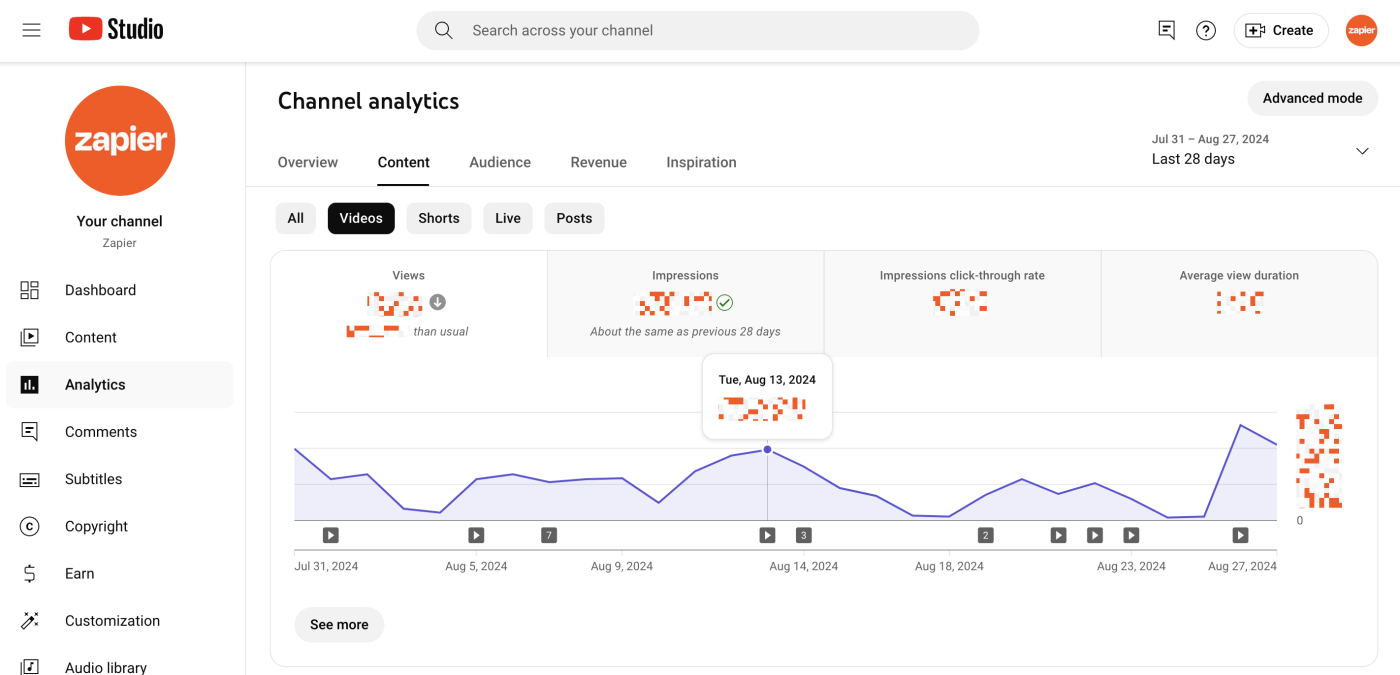The image size is (1400, 675).
Task: Click the Your channel label
Action: 120,221
